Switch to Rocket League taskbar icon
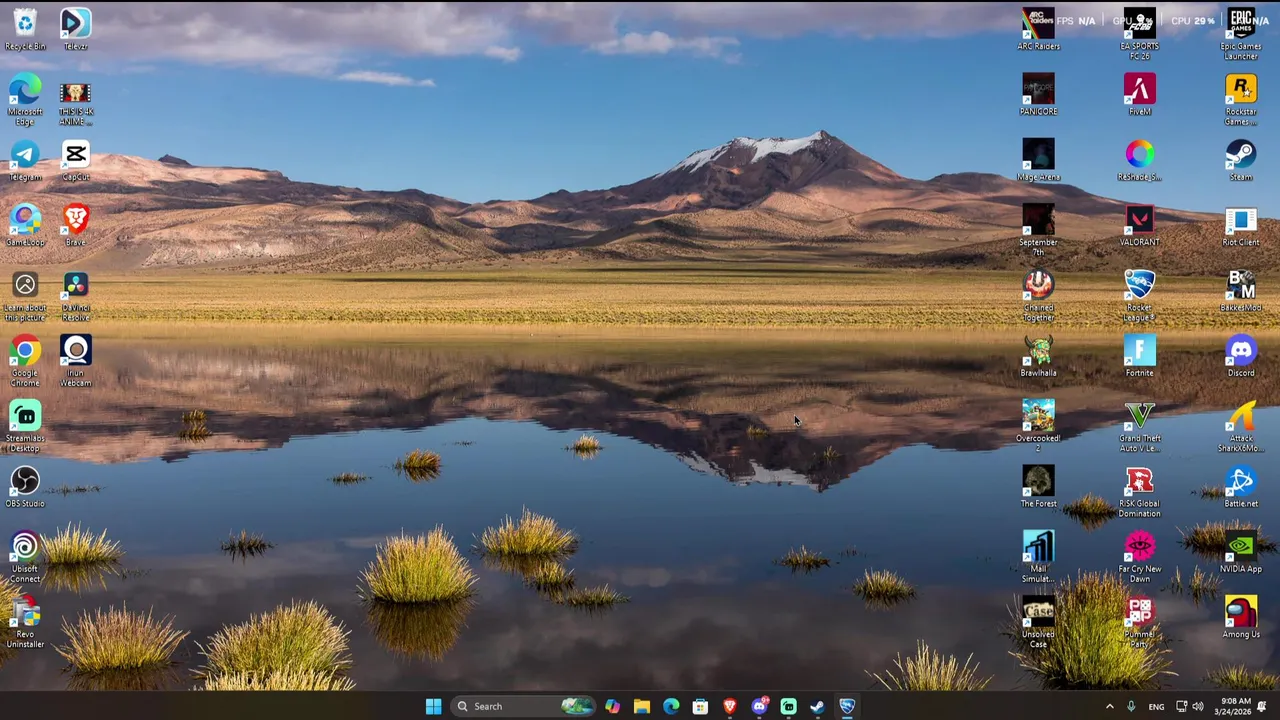The image size is (1280, 720). (x=847, y=706)
